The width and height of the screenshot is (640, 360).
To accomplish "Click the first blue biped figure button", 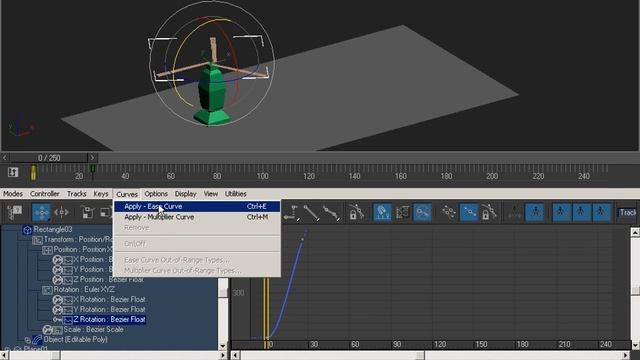I will pyautogui.click(x=535, y=213).
